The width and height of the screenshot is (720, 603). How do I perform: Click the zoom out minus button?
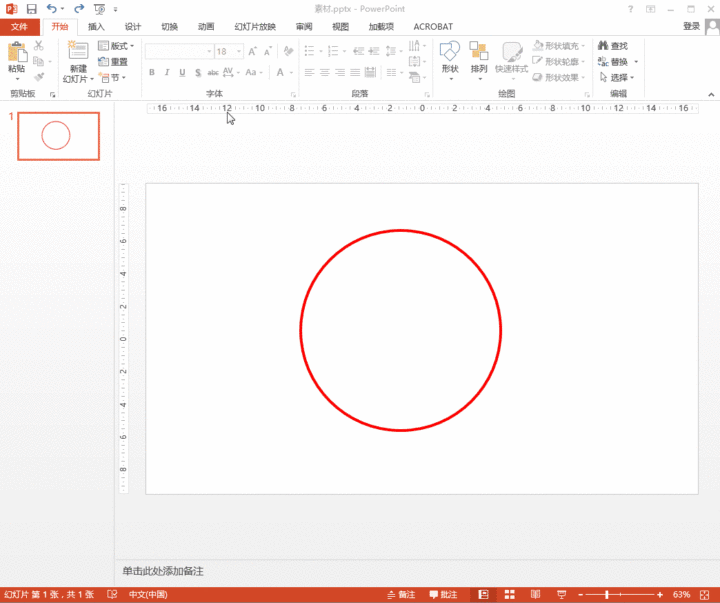tap(580, 595)
